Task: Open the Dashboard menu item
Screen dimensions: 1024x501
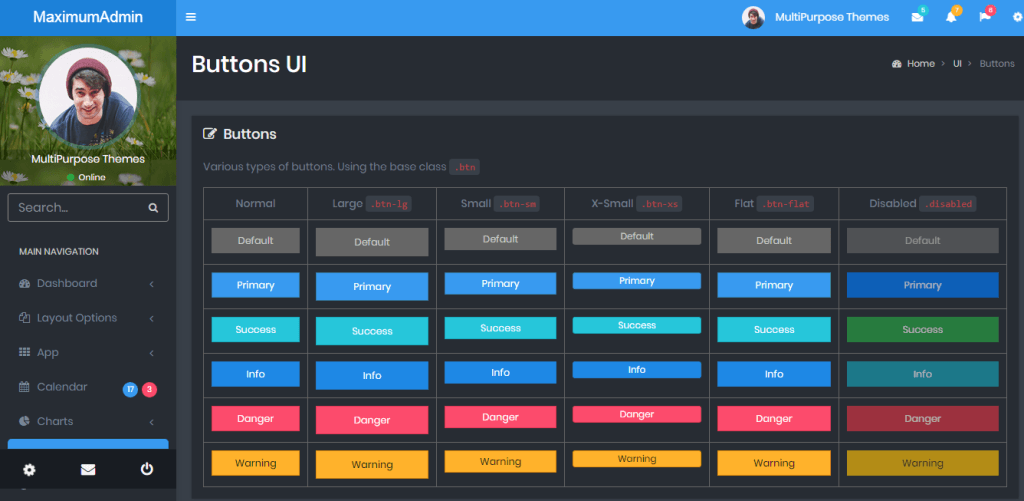Action: coord(88,283)
